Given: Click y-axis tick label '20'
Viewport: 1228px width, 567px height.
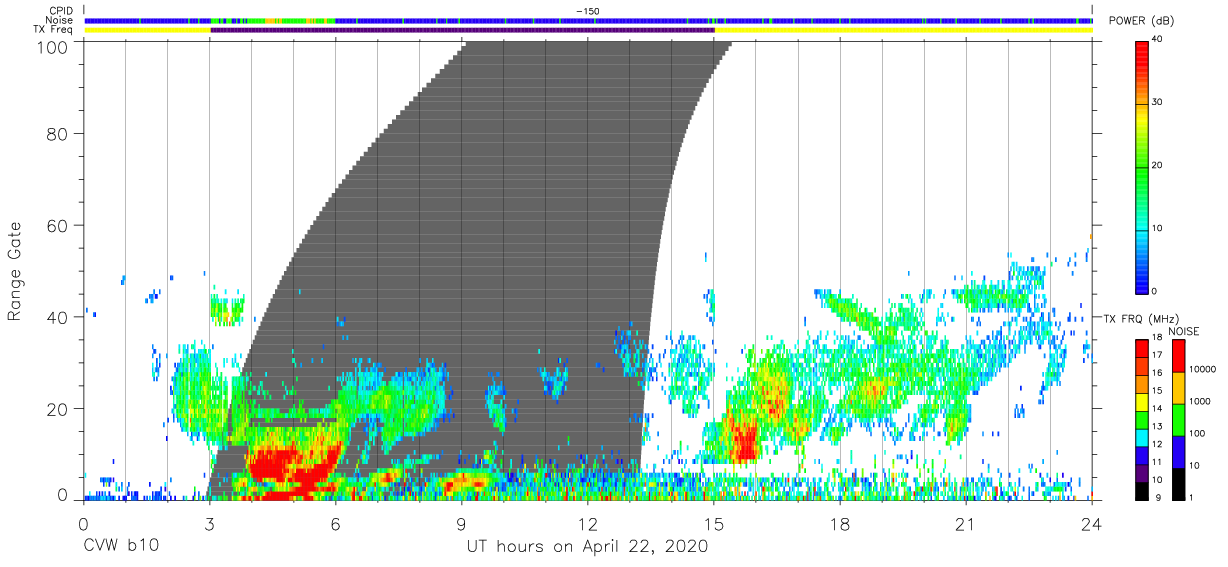Looking at the screenshot, I should point(57,409).
